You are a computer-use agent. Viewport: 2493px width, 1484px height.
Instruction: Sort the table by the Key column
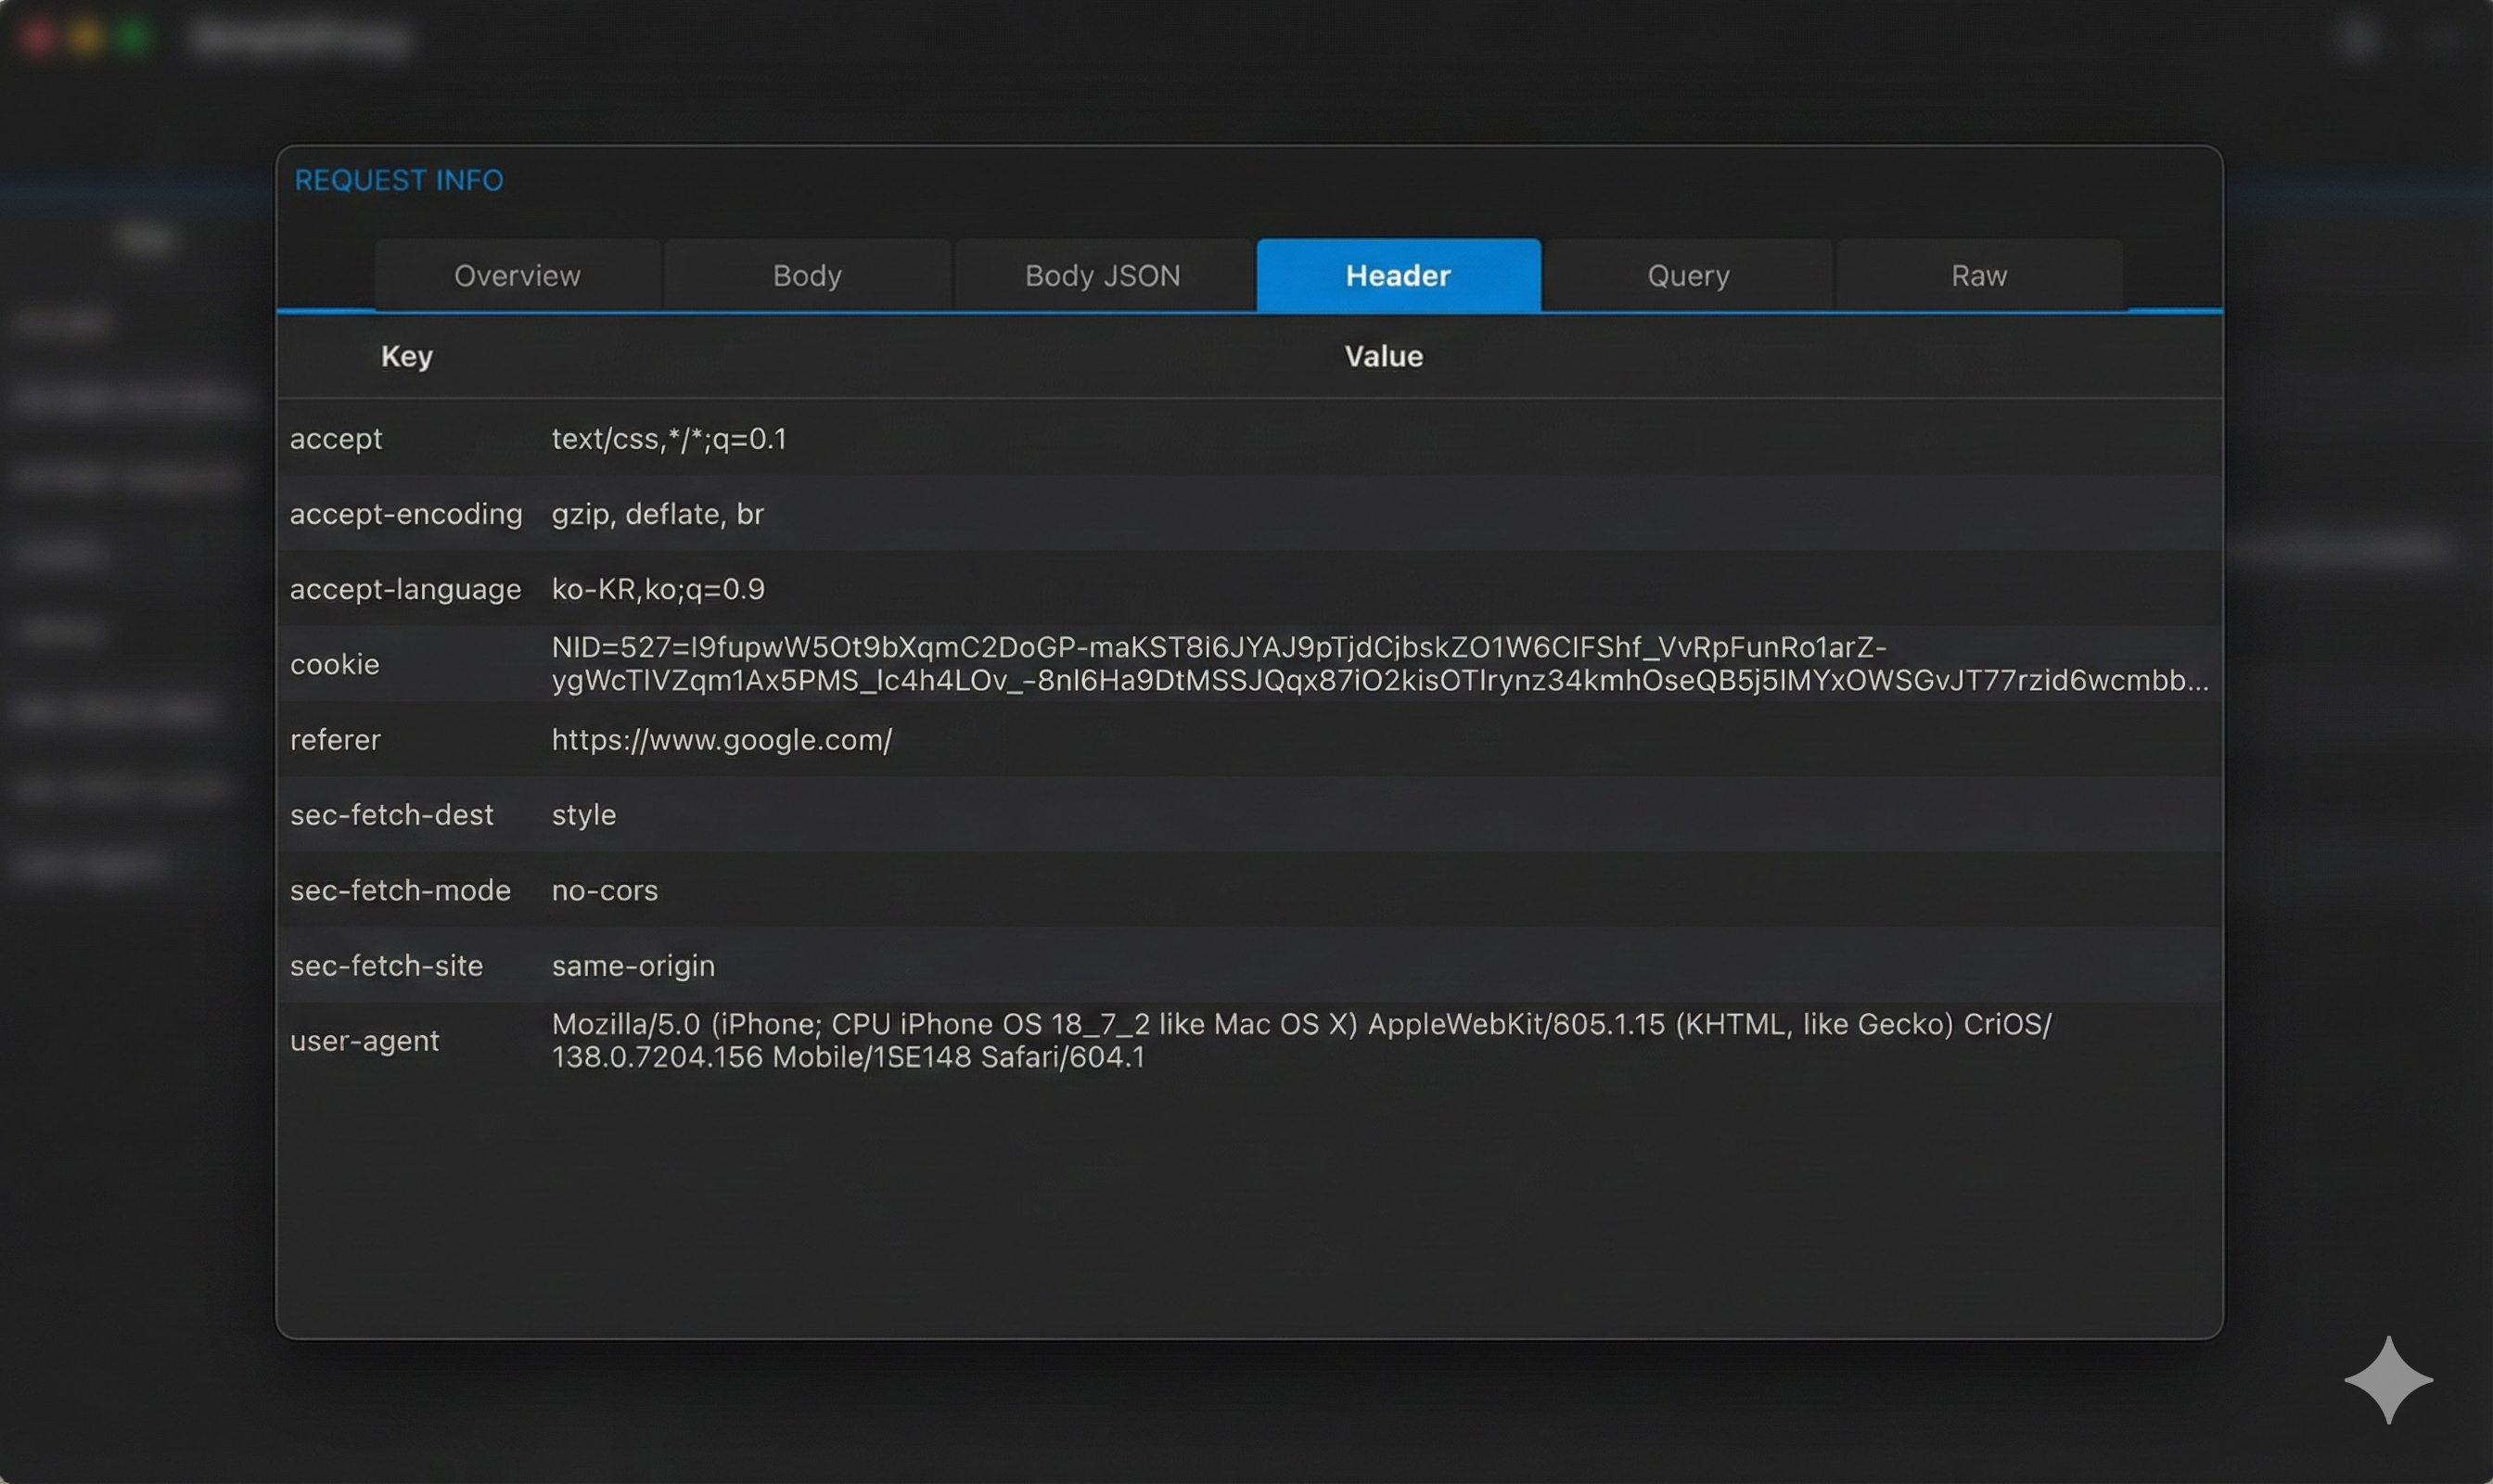406,356
